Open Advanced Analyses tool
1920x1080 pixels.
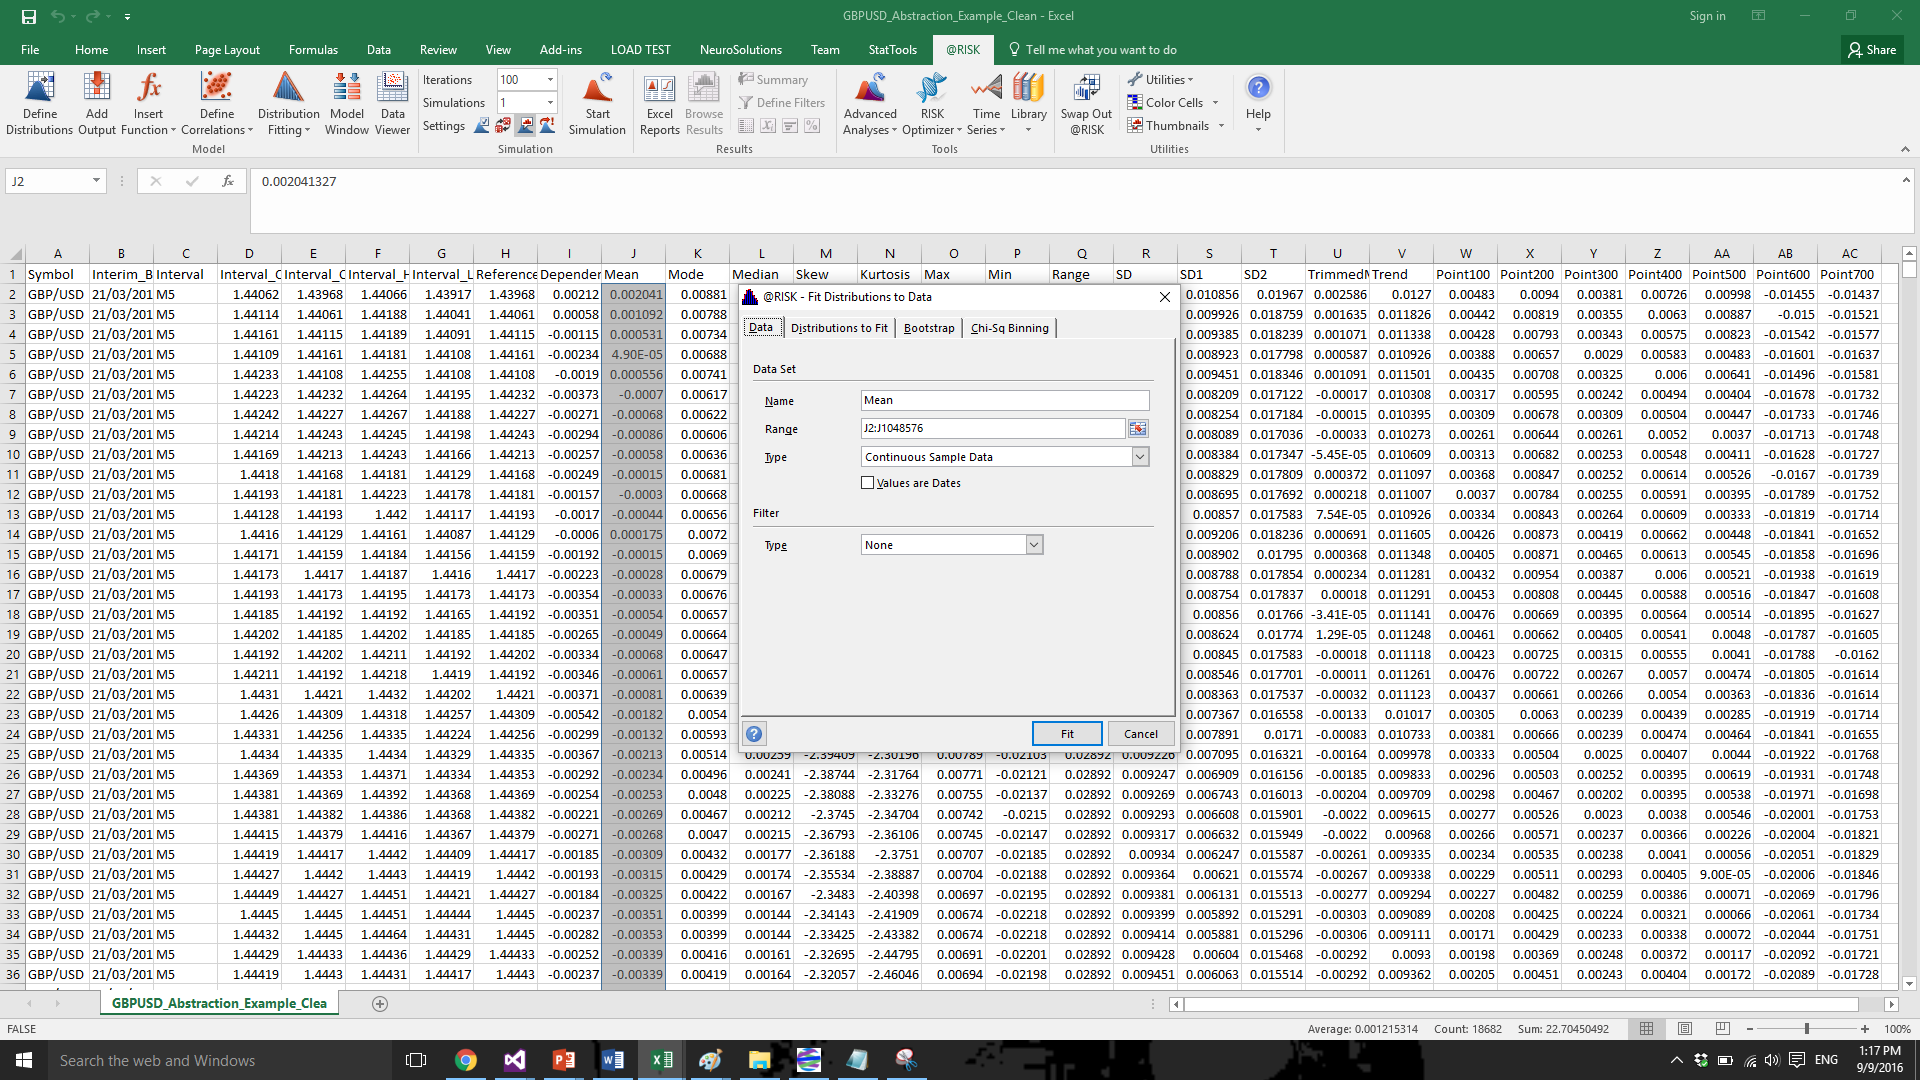(x=870, y=103)
